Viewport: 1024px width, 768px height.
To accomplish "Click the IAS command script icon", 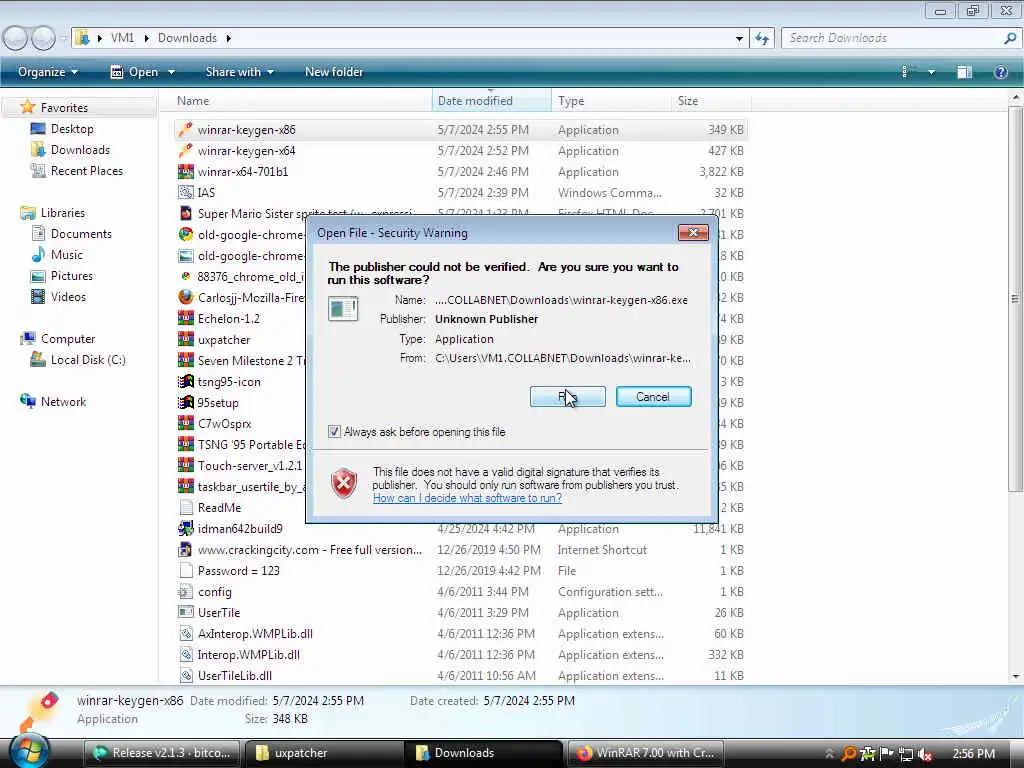I will click(x=186, y=192).
